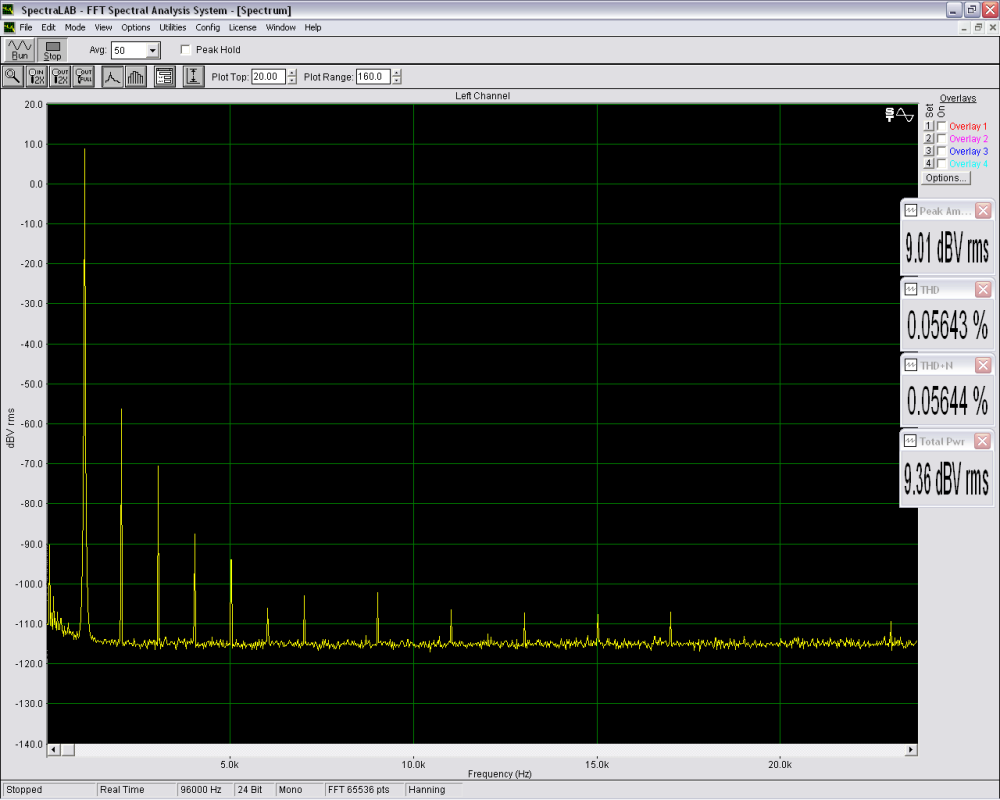Close the THD readout window
Viewport: 1000px width, 800px height.
pos(983,290)
